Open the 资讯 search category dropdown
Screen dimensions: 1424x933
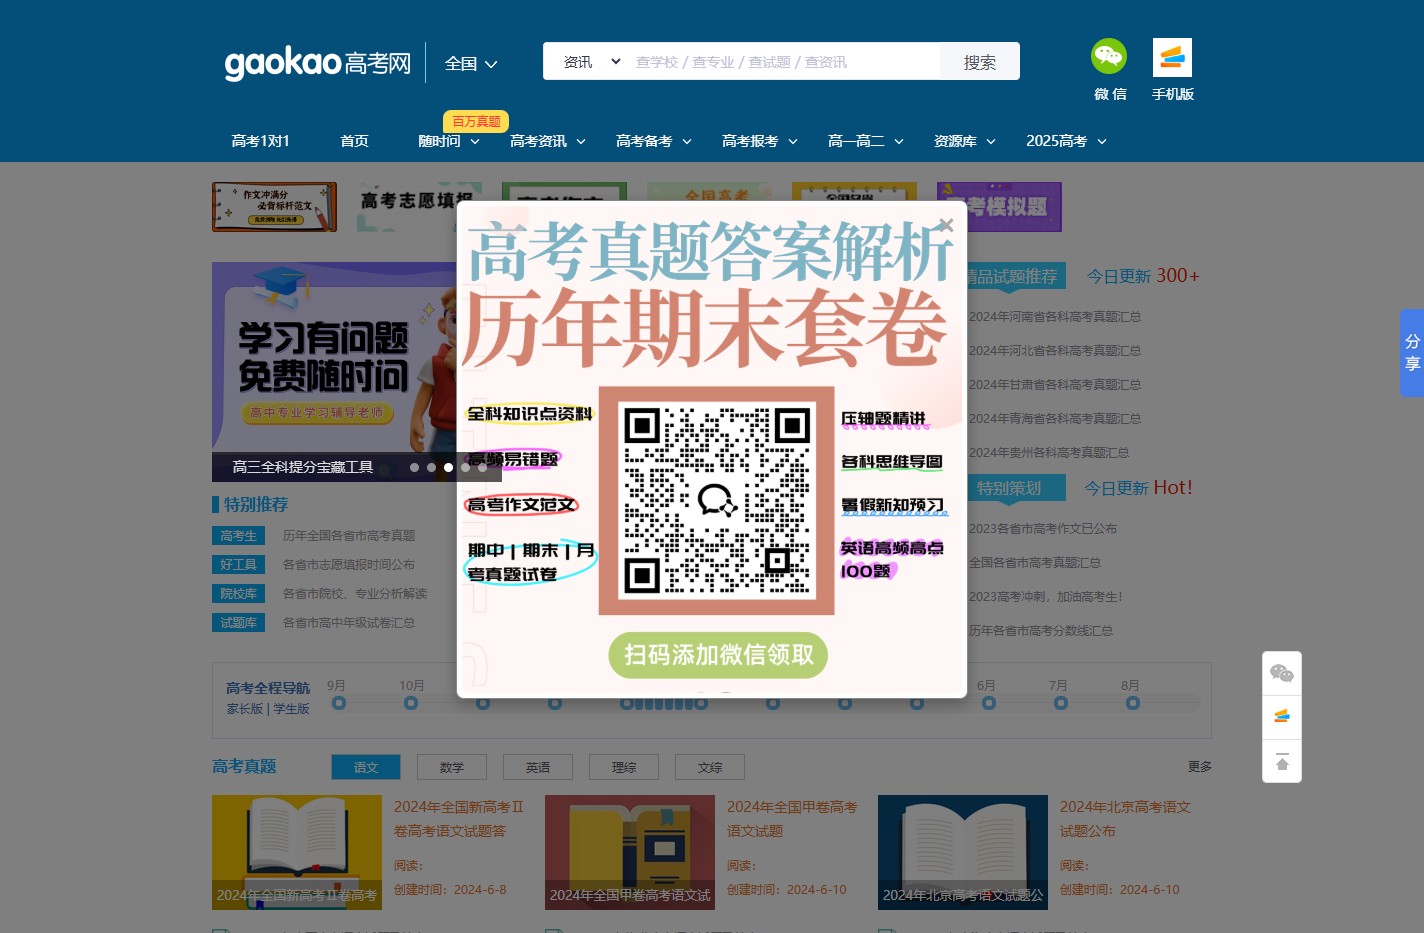[x=591, y=62]
